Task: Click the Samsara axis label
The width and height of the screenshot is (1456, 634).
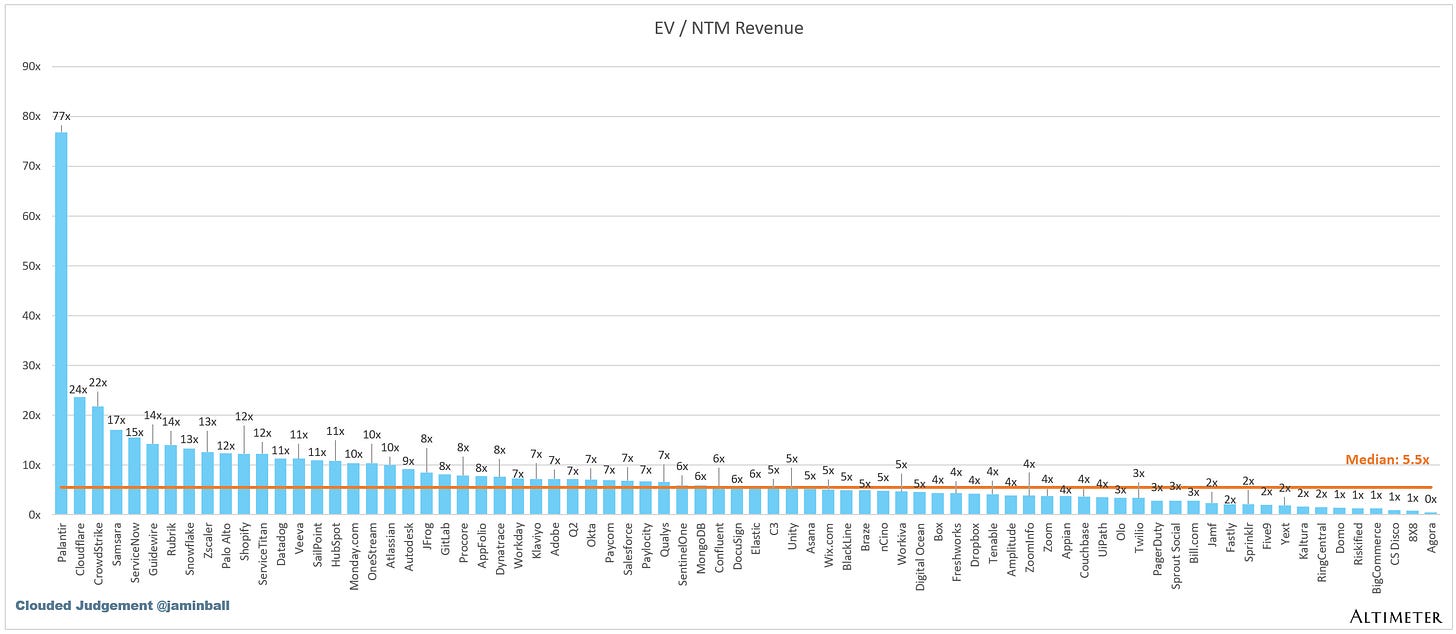Action: (116, 543)
